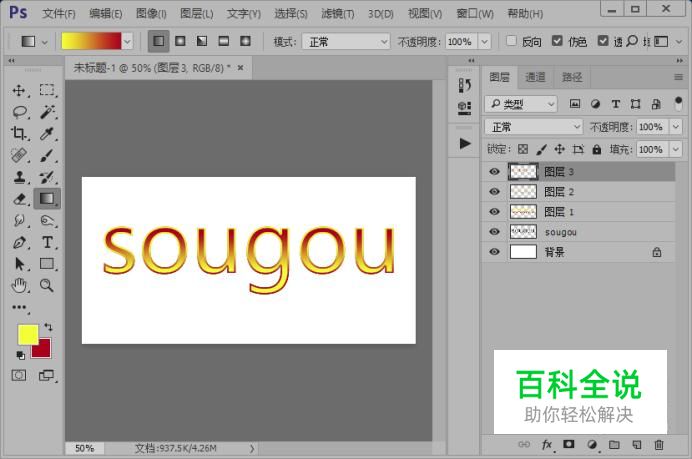This screenshot has height=459, width=692.
Task: Open the 图像(I) menu
Action: pos(151,14)
